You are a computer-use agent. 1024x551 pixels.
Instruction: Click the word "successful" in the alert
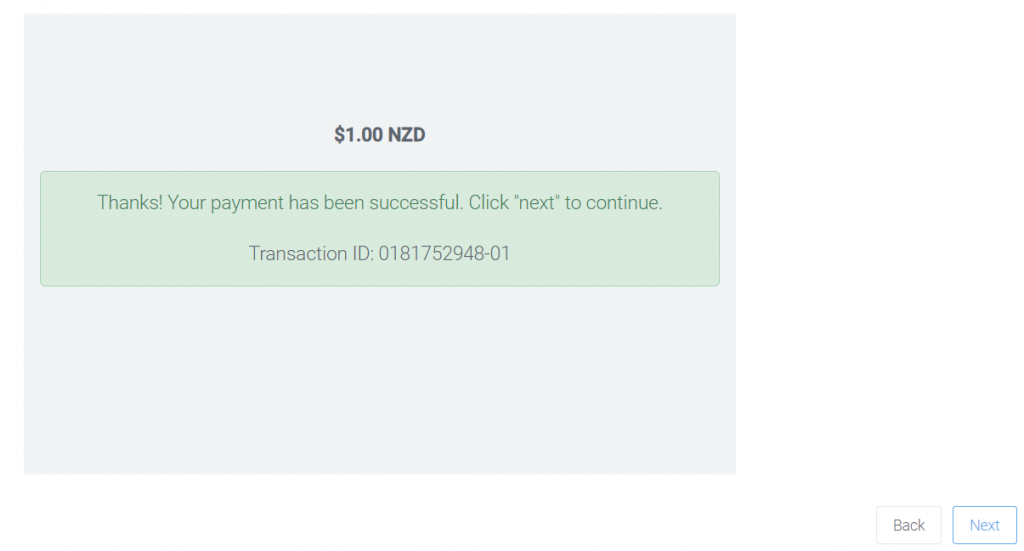(415, 202)
